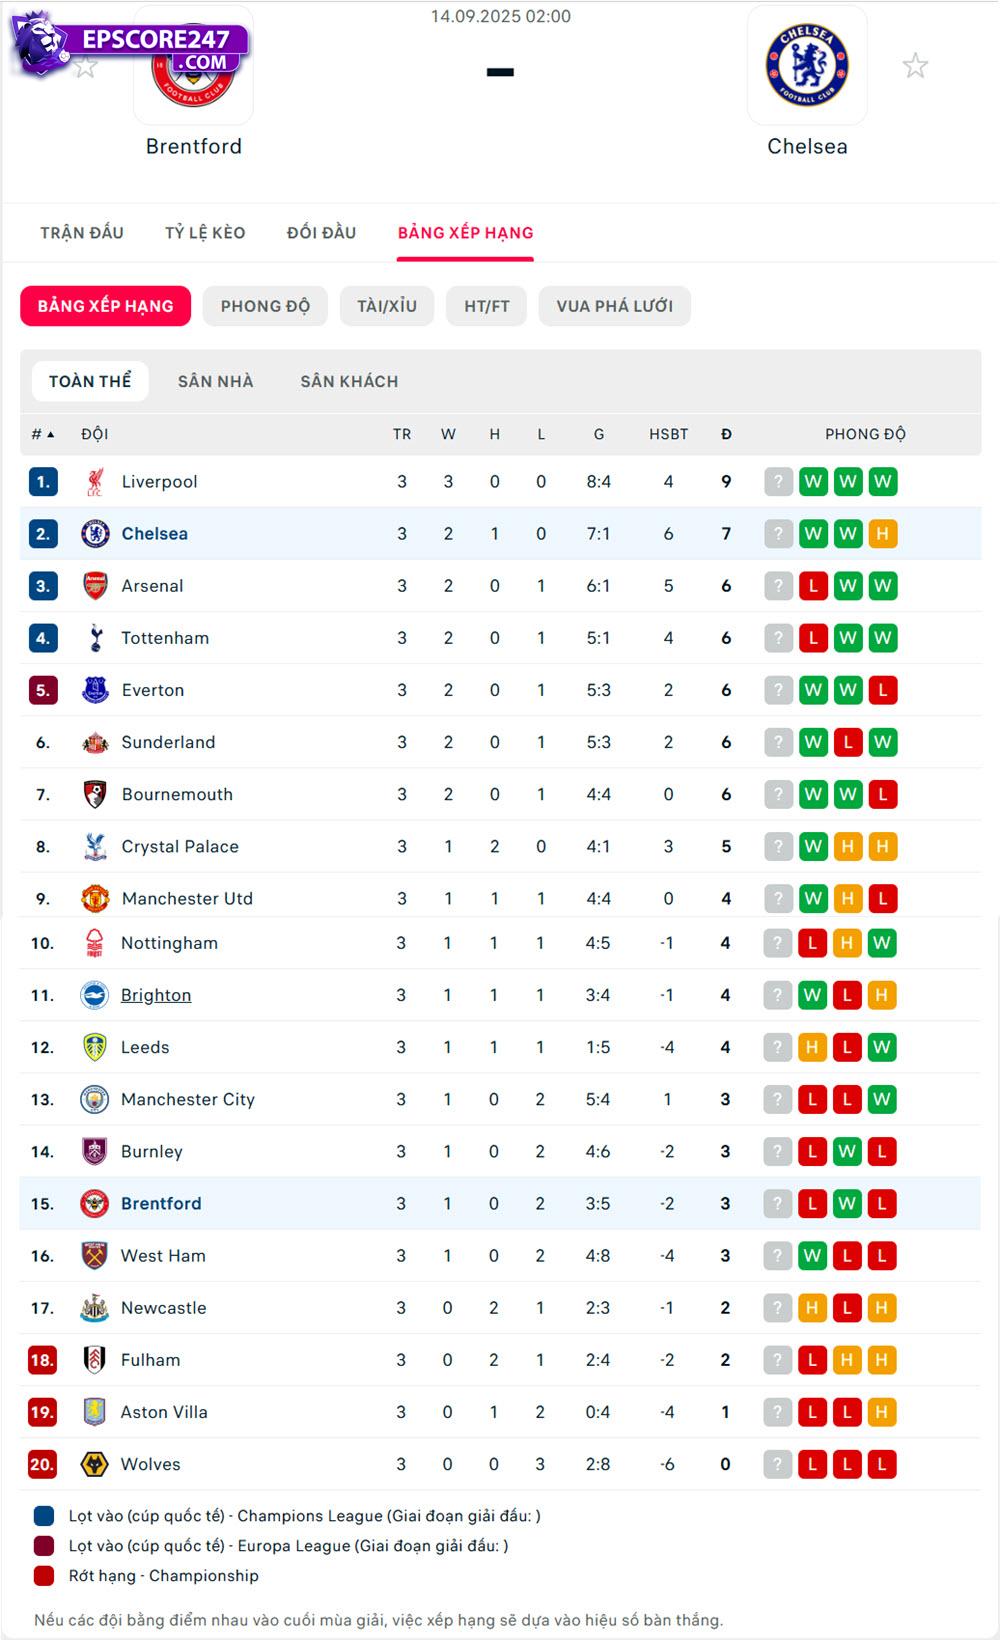Show the VUA PHÁ LƯỚI list

click(x=614, y=306)
